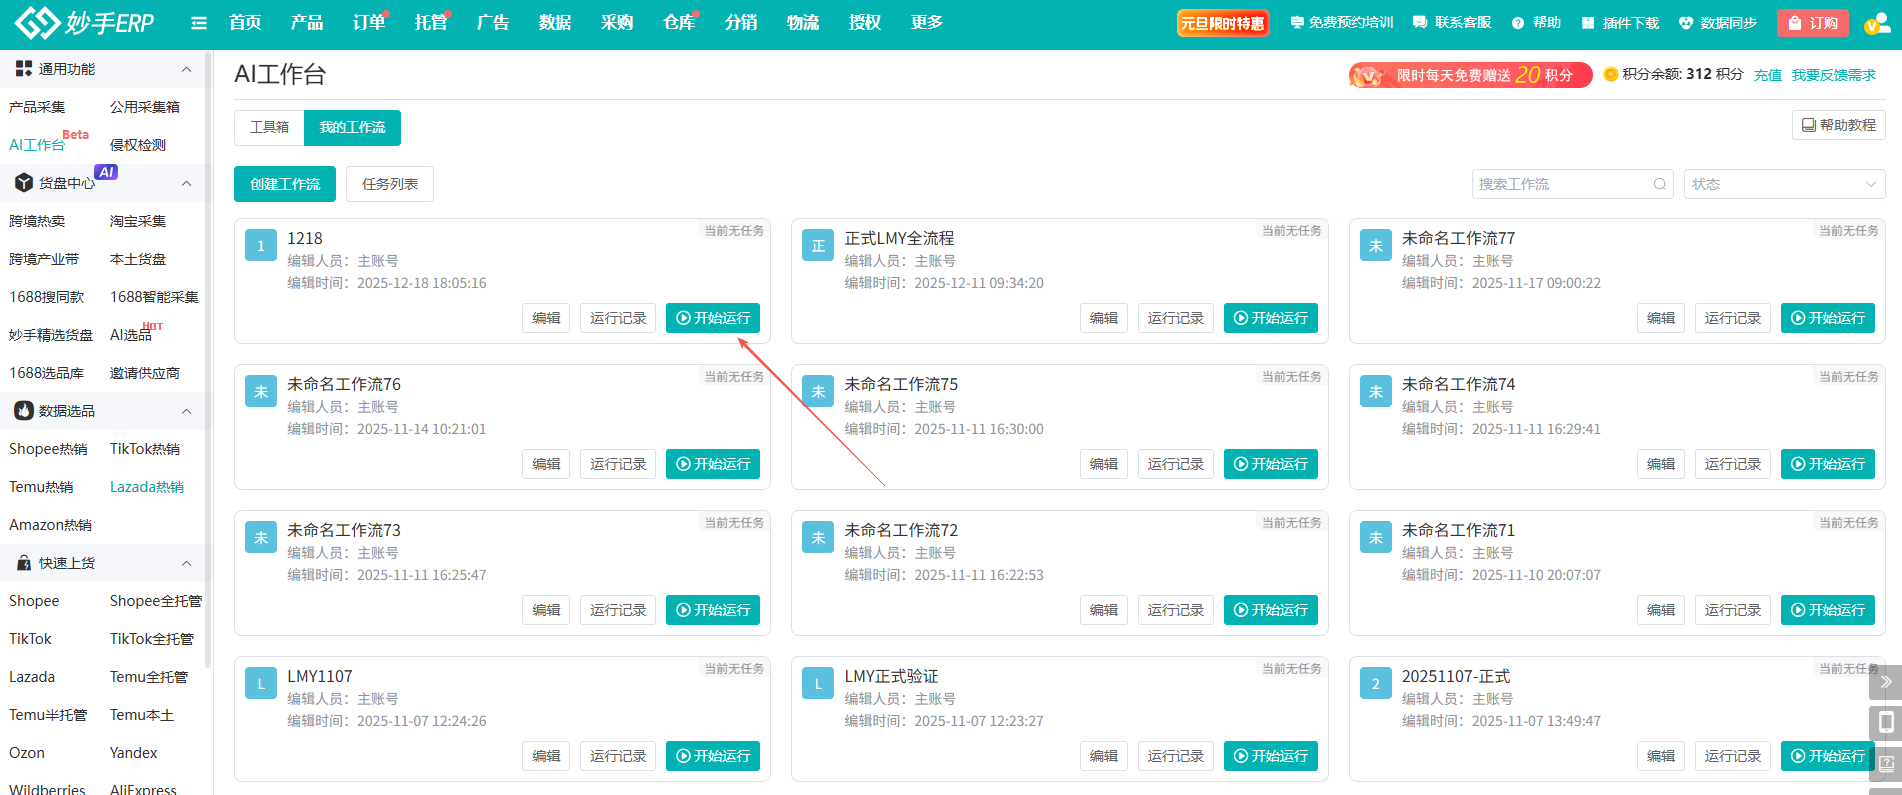The height and width of the screenshot is (795, 1902).
Task: Click the 数据选品 flame icon
Action: [24, 411]
